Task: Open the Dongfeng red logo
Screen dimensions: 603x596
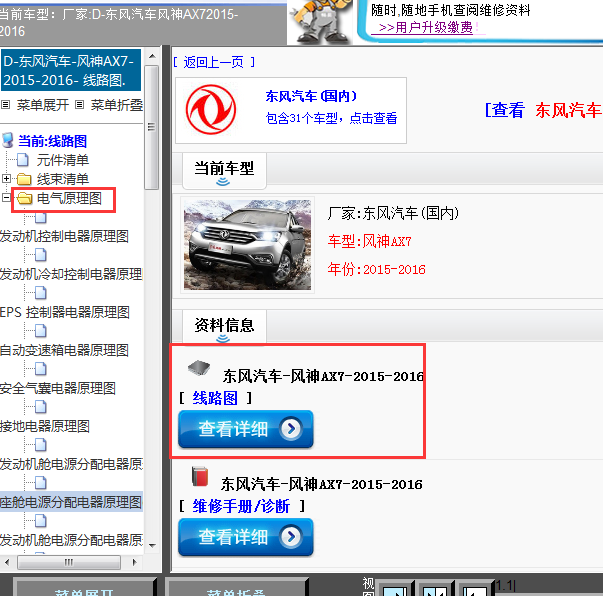Action: point(211,110)
